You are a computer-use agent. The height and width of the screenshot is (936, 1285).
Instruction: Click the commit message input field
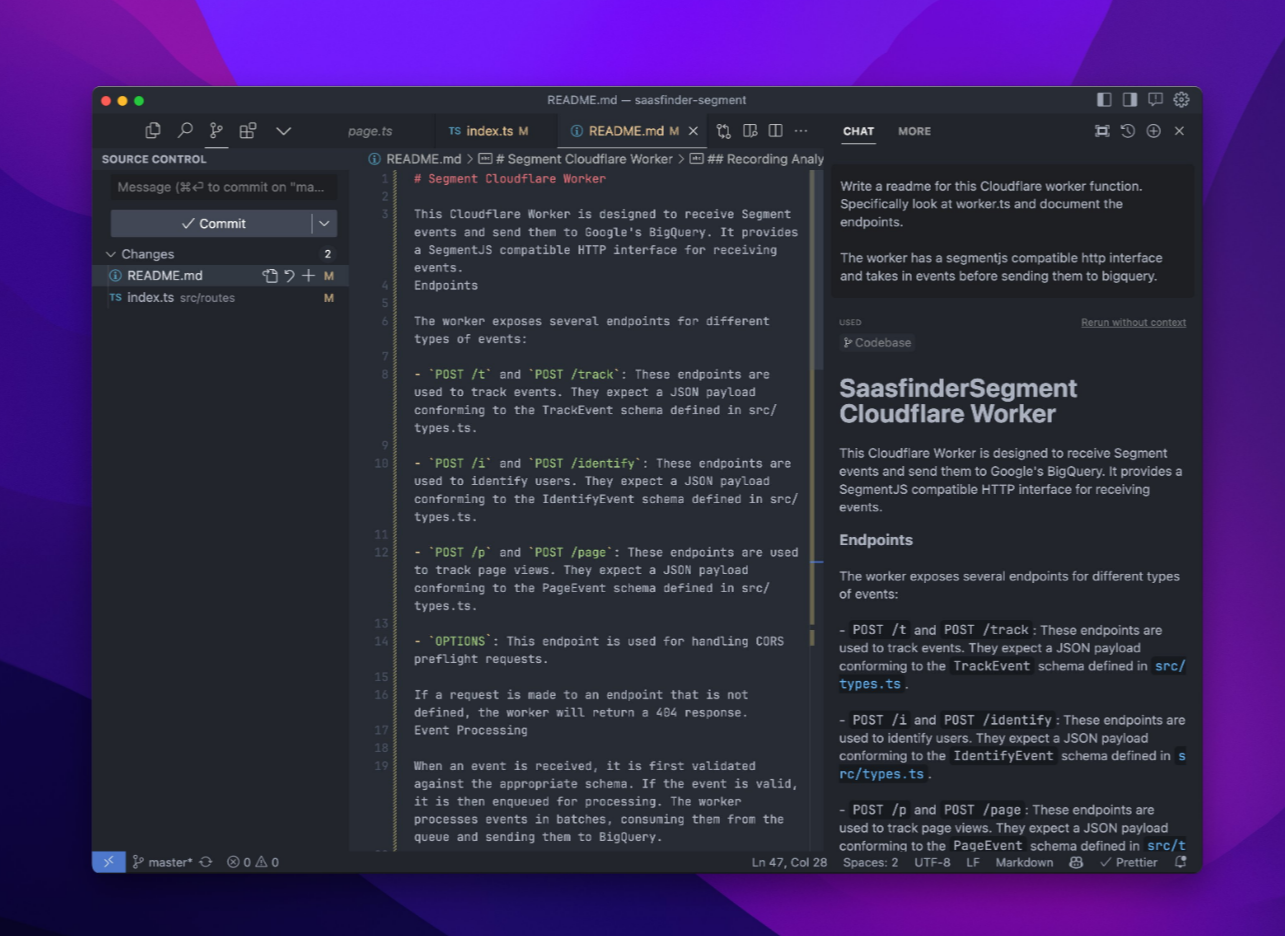pyautogui.click(x=223, y=187)
